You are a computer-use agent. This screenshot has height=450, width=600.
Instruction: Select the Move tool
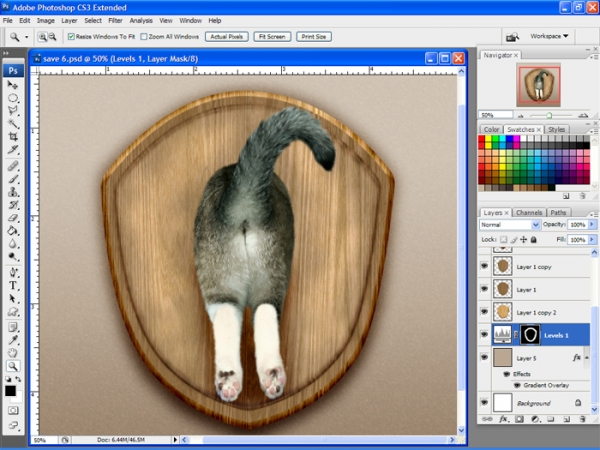tap(13, 85)
